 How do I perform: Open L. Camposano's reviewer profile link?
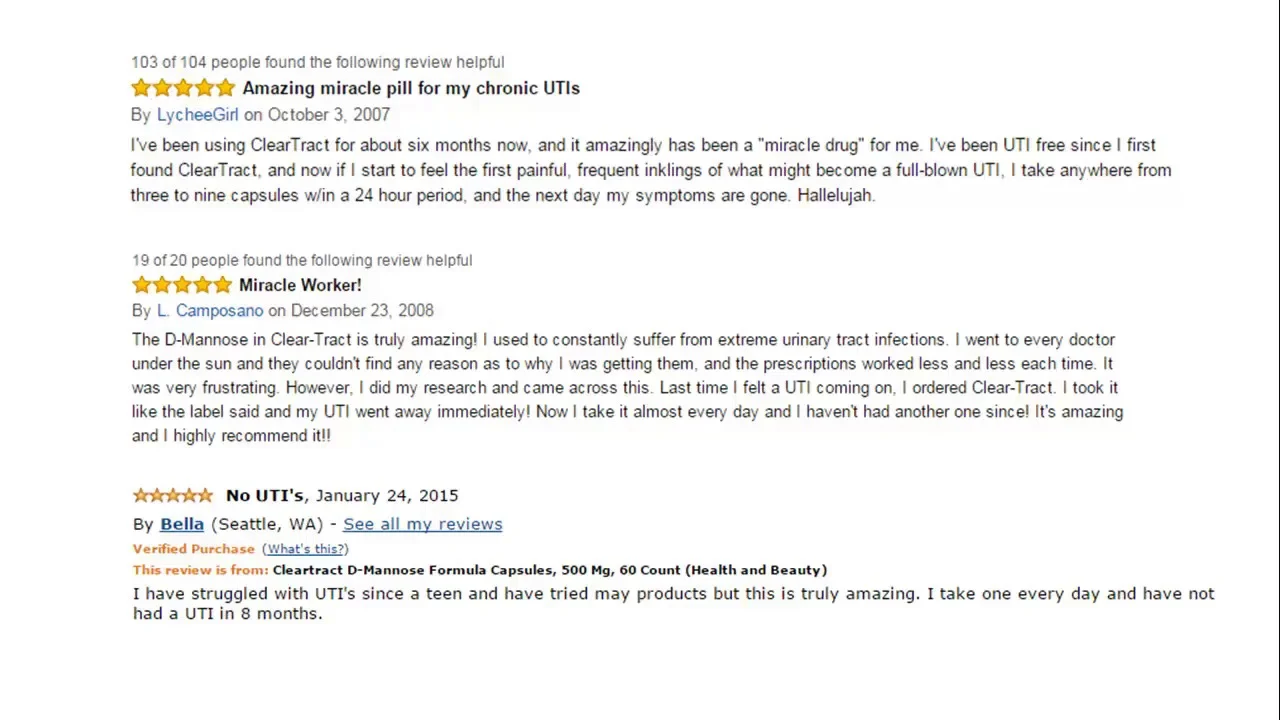(210, 311)
